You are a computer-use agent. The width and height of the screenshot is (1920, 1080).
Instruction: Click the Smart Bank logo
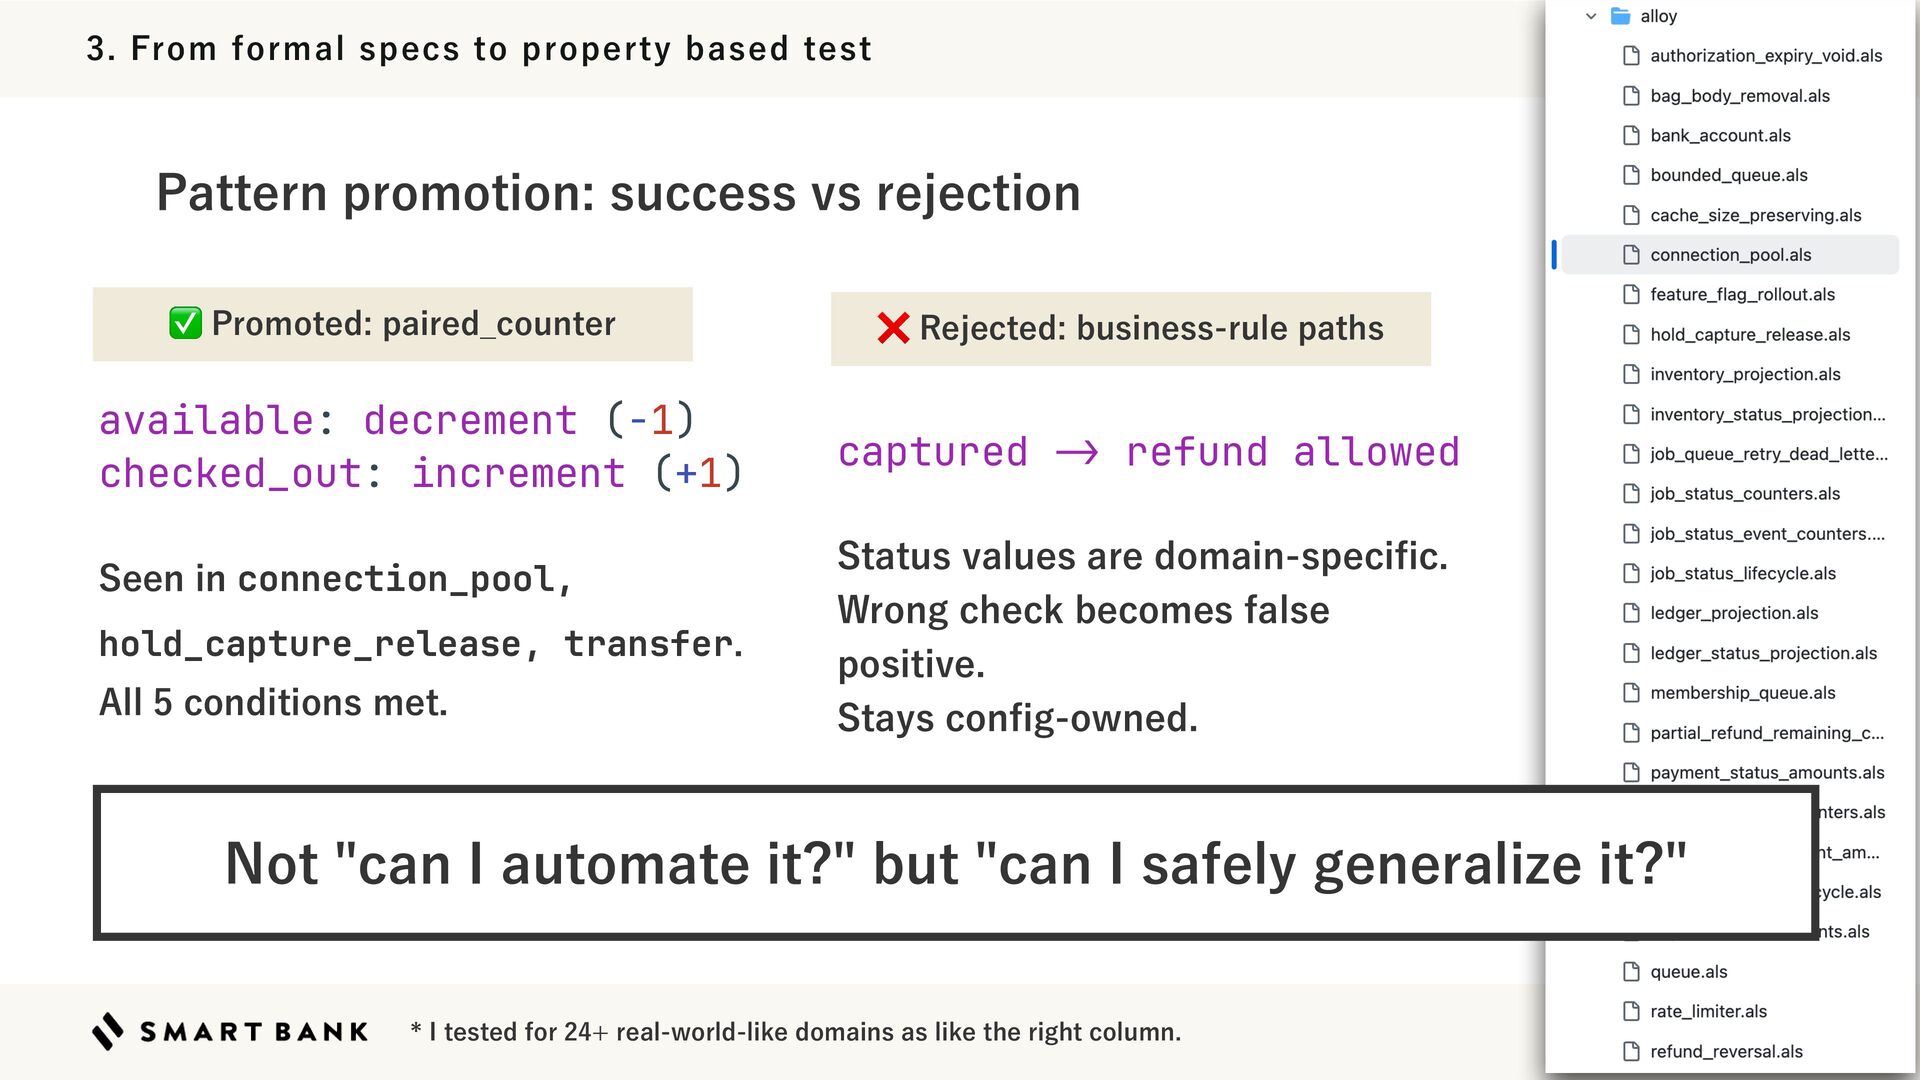point(230,1031)
